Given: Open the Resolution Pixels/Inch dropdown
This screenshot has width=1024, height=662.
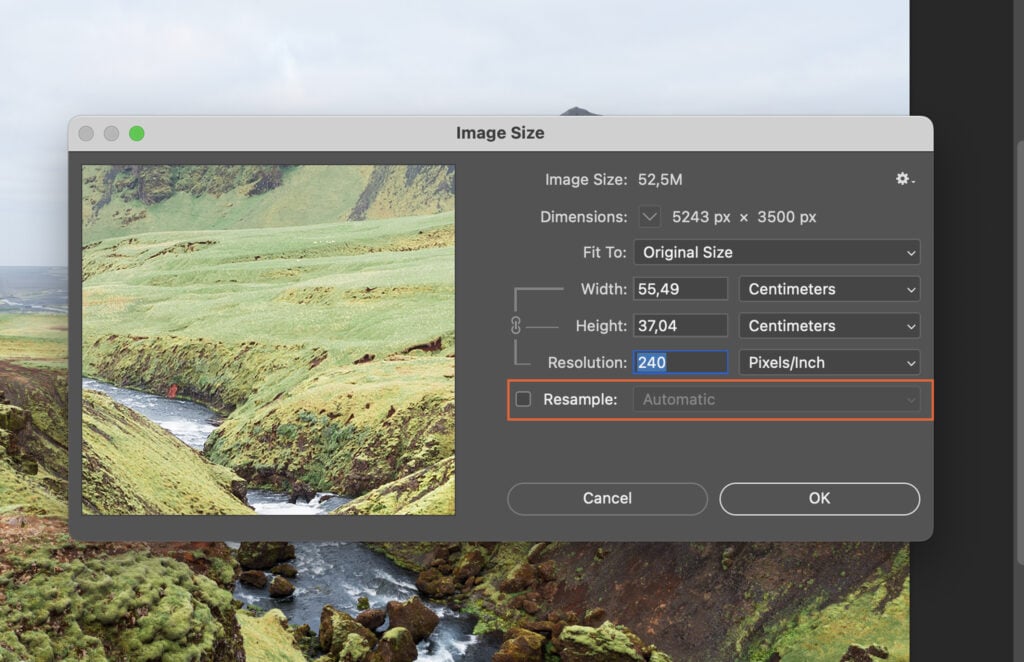Looking at the screenshot, I should pos(829,362).
